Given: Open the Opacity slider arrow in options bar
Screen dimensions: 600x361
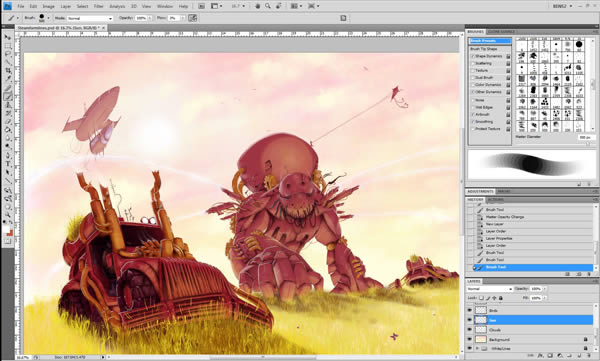Looking at the screenshot, I should [150, 18].
